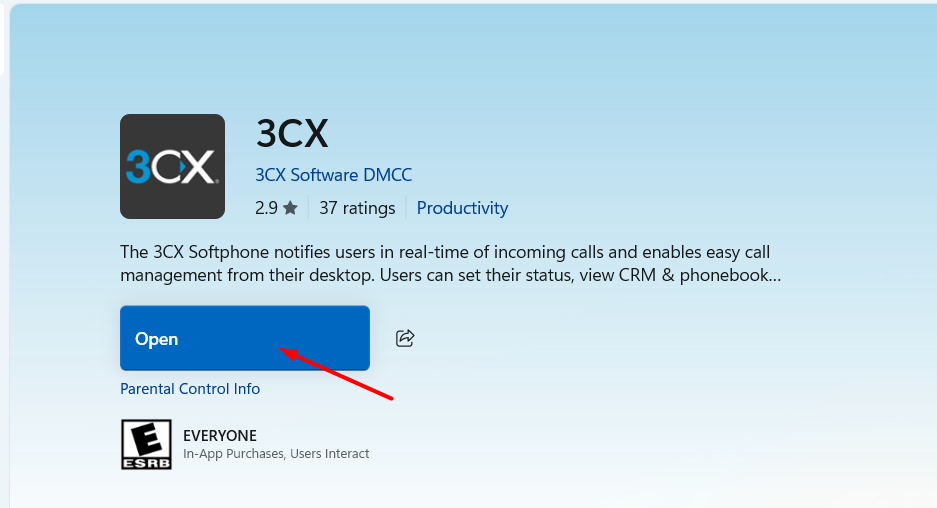Click the In-App Purchases descriptor text
The image size is (937, 508).
click(x=230, y=454)
